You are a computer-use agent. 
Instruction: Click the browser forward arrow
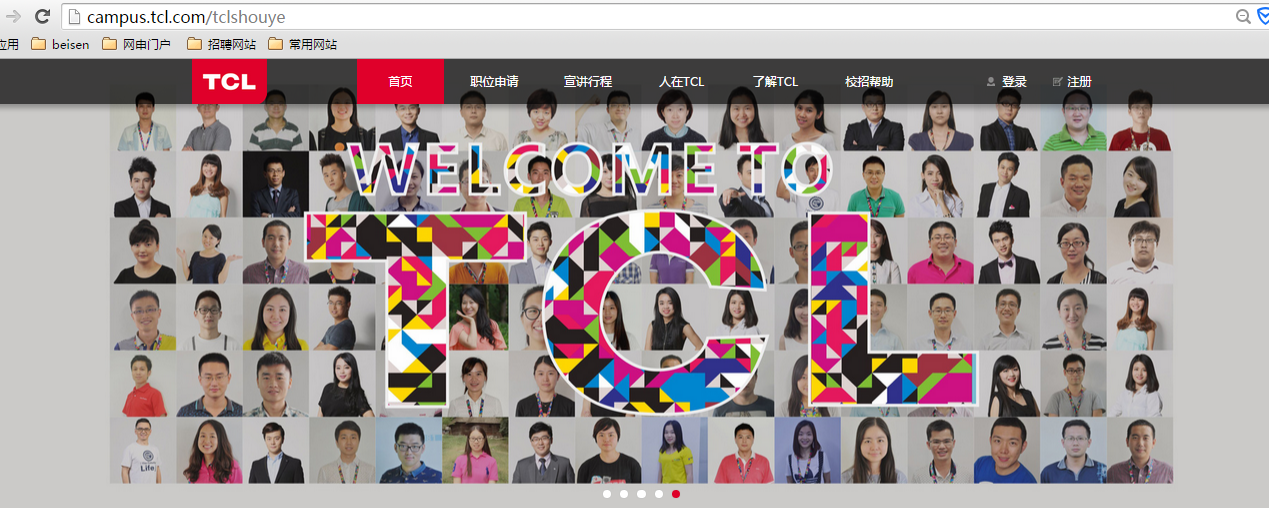coord(12,16)
